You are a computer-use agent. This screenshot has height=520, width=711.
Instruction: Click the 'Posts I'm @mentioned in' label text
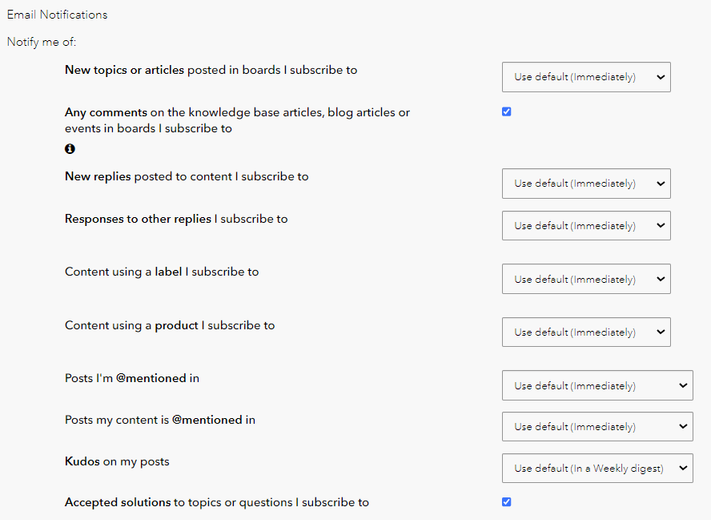[x=132, y=378]
